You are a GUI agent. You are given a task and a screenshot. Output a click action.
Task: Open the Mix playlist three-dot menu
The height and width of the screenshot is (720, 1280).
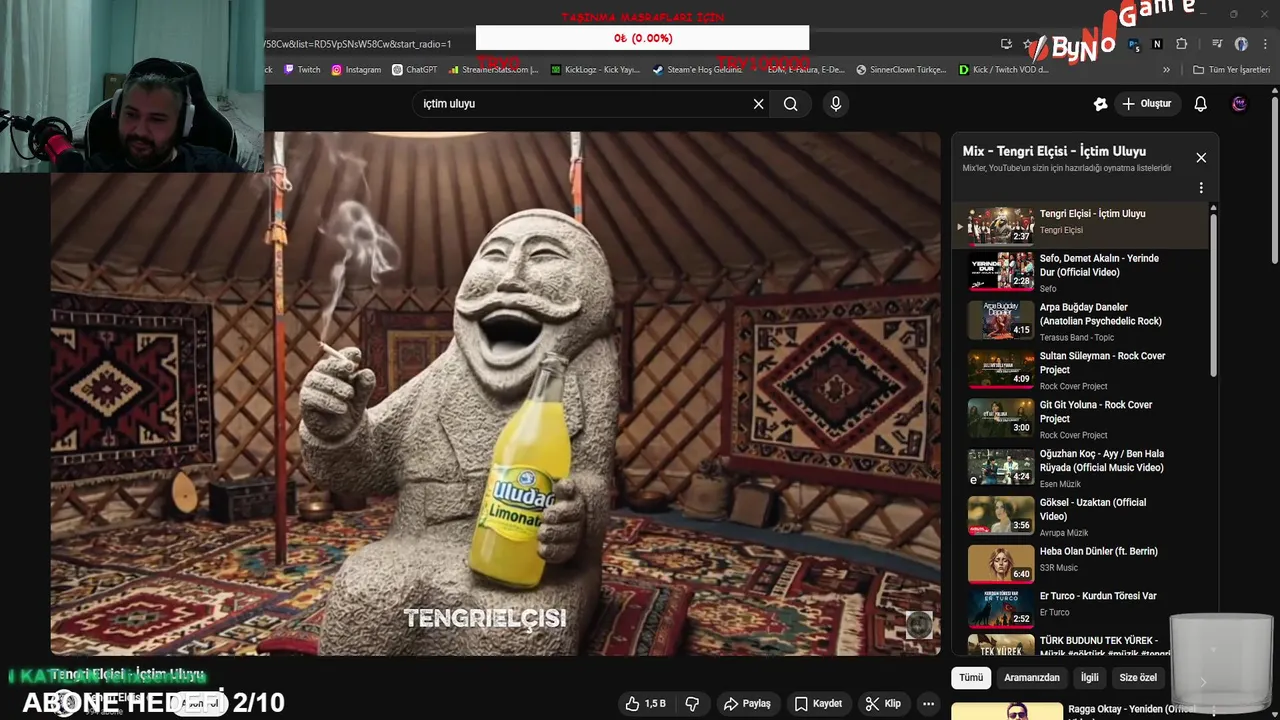(1201, 188)
